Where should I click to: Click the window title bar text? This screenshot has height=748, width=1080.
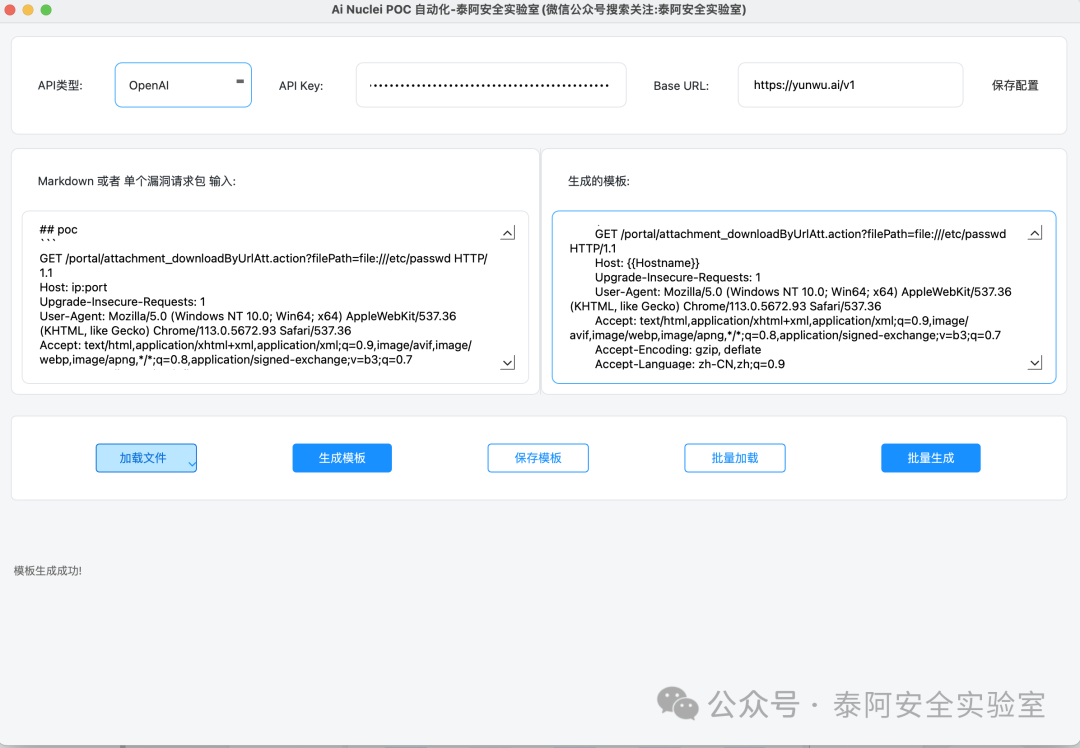[x=539, y=10]
